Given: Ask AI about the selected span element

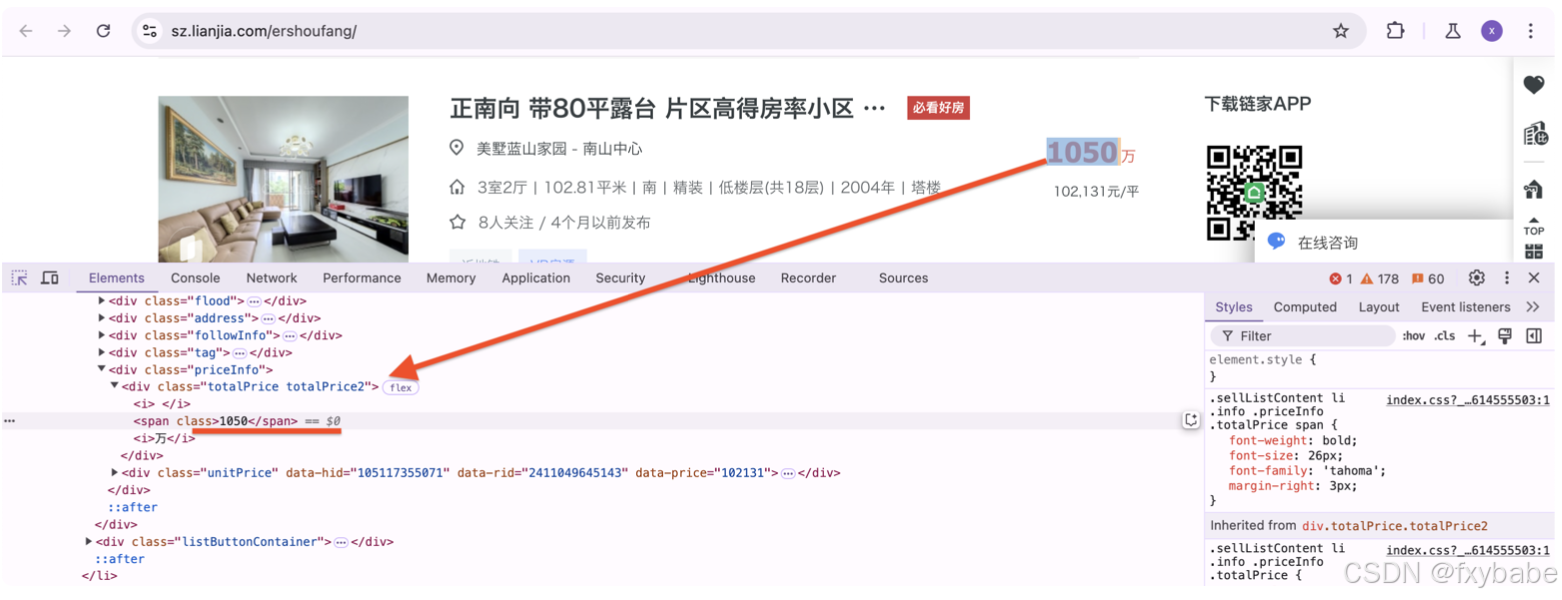Looking at the screenshot, I should click(x=1190, y=421).
